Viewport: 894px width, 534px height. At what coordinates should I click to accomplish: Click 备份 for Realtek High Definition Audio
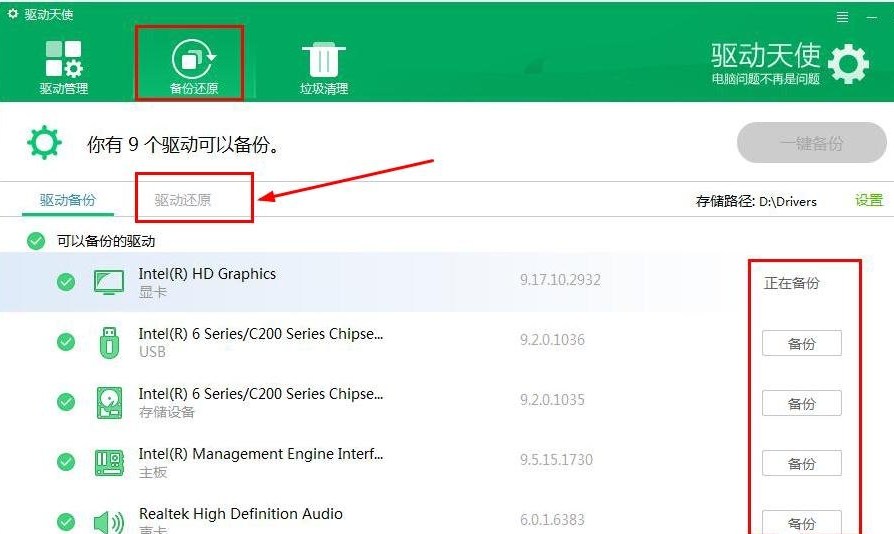(x=802, y=522)
